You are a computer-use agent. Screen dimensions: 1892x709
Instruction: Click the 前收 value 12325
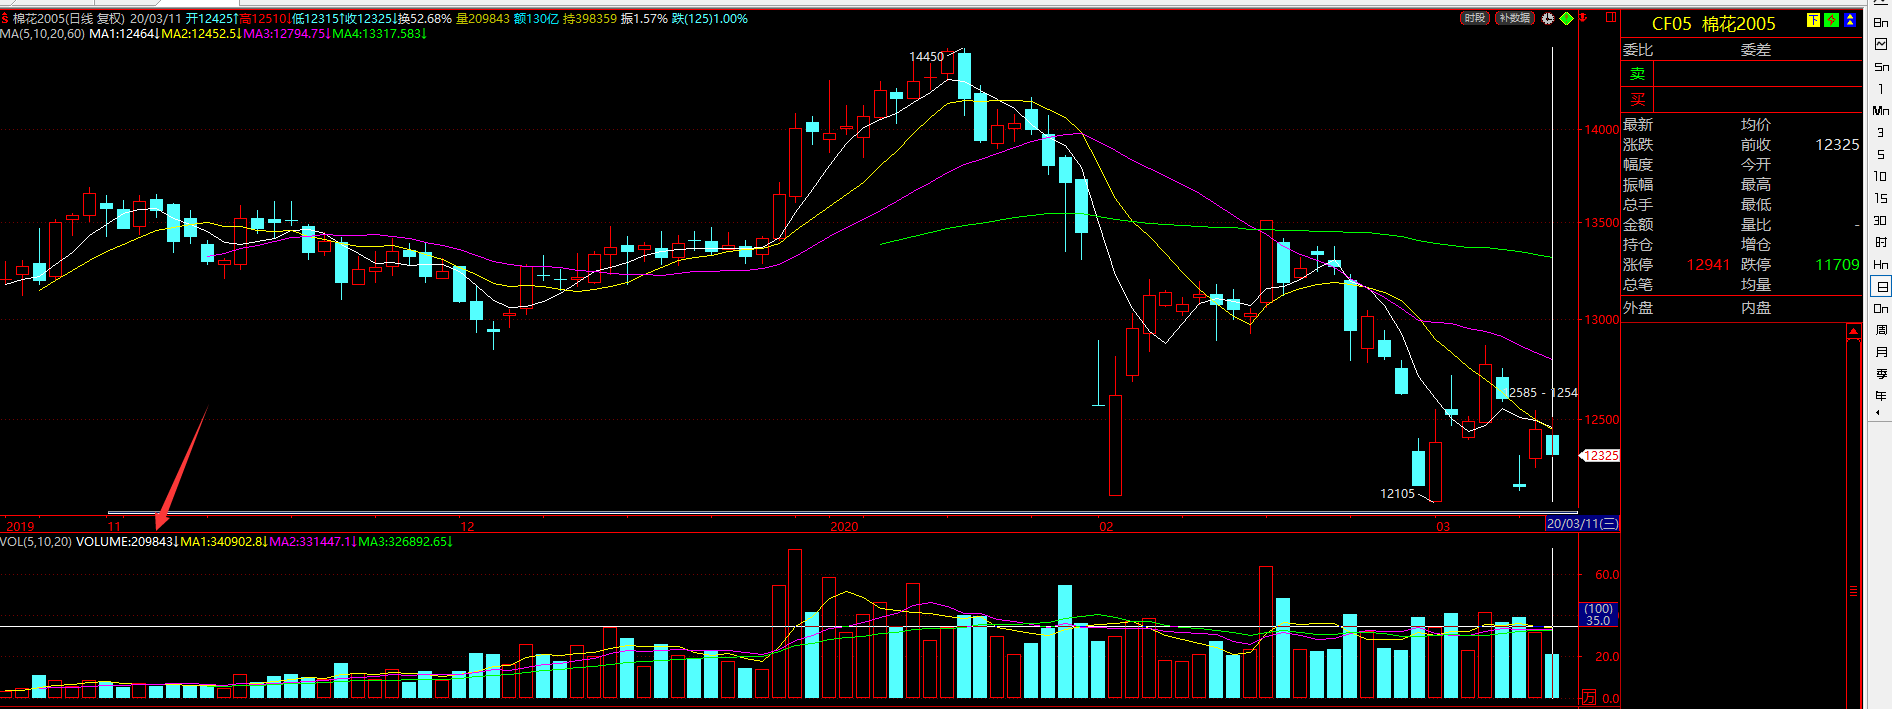click(x=1837, y=145)
